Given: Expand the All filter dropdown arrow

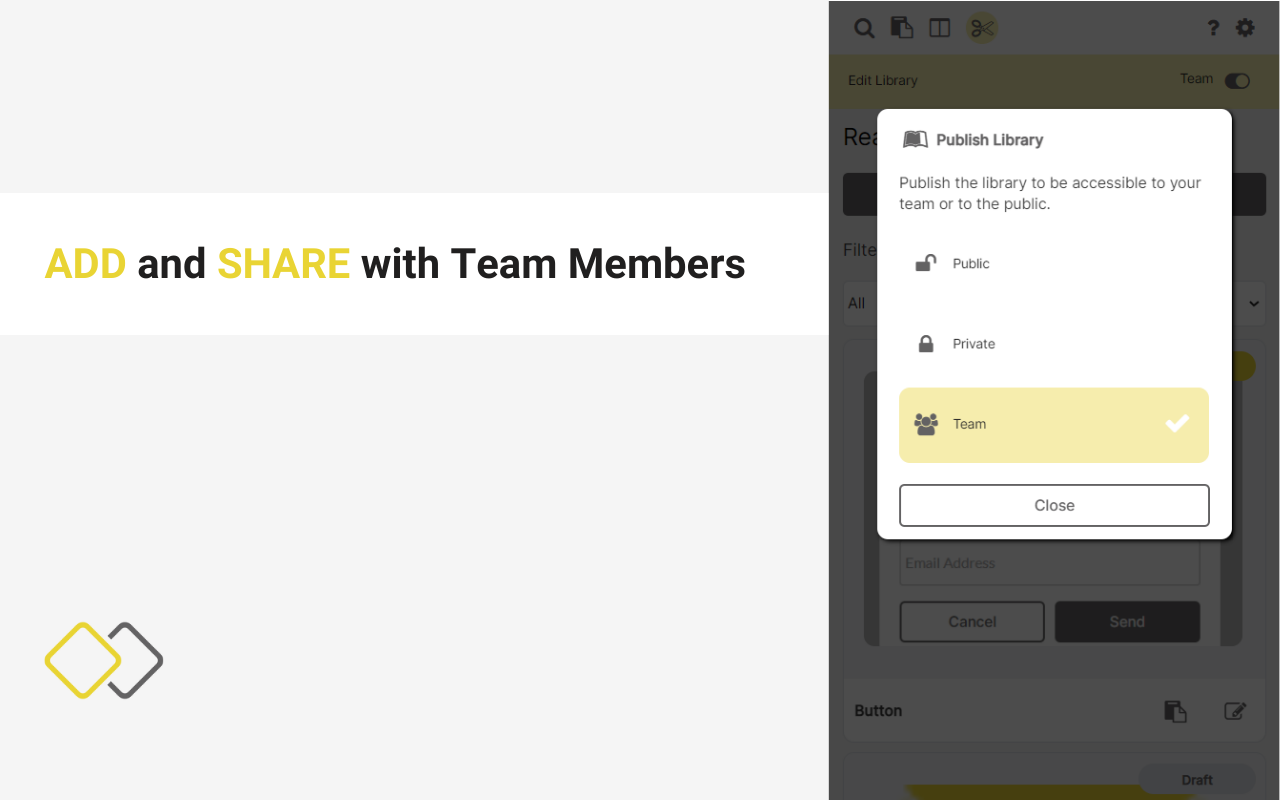Looking at the screenshot, I should click(1254, 303).
